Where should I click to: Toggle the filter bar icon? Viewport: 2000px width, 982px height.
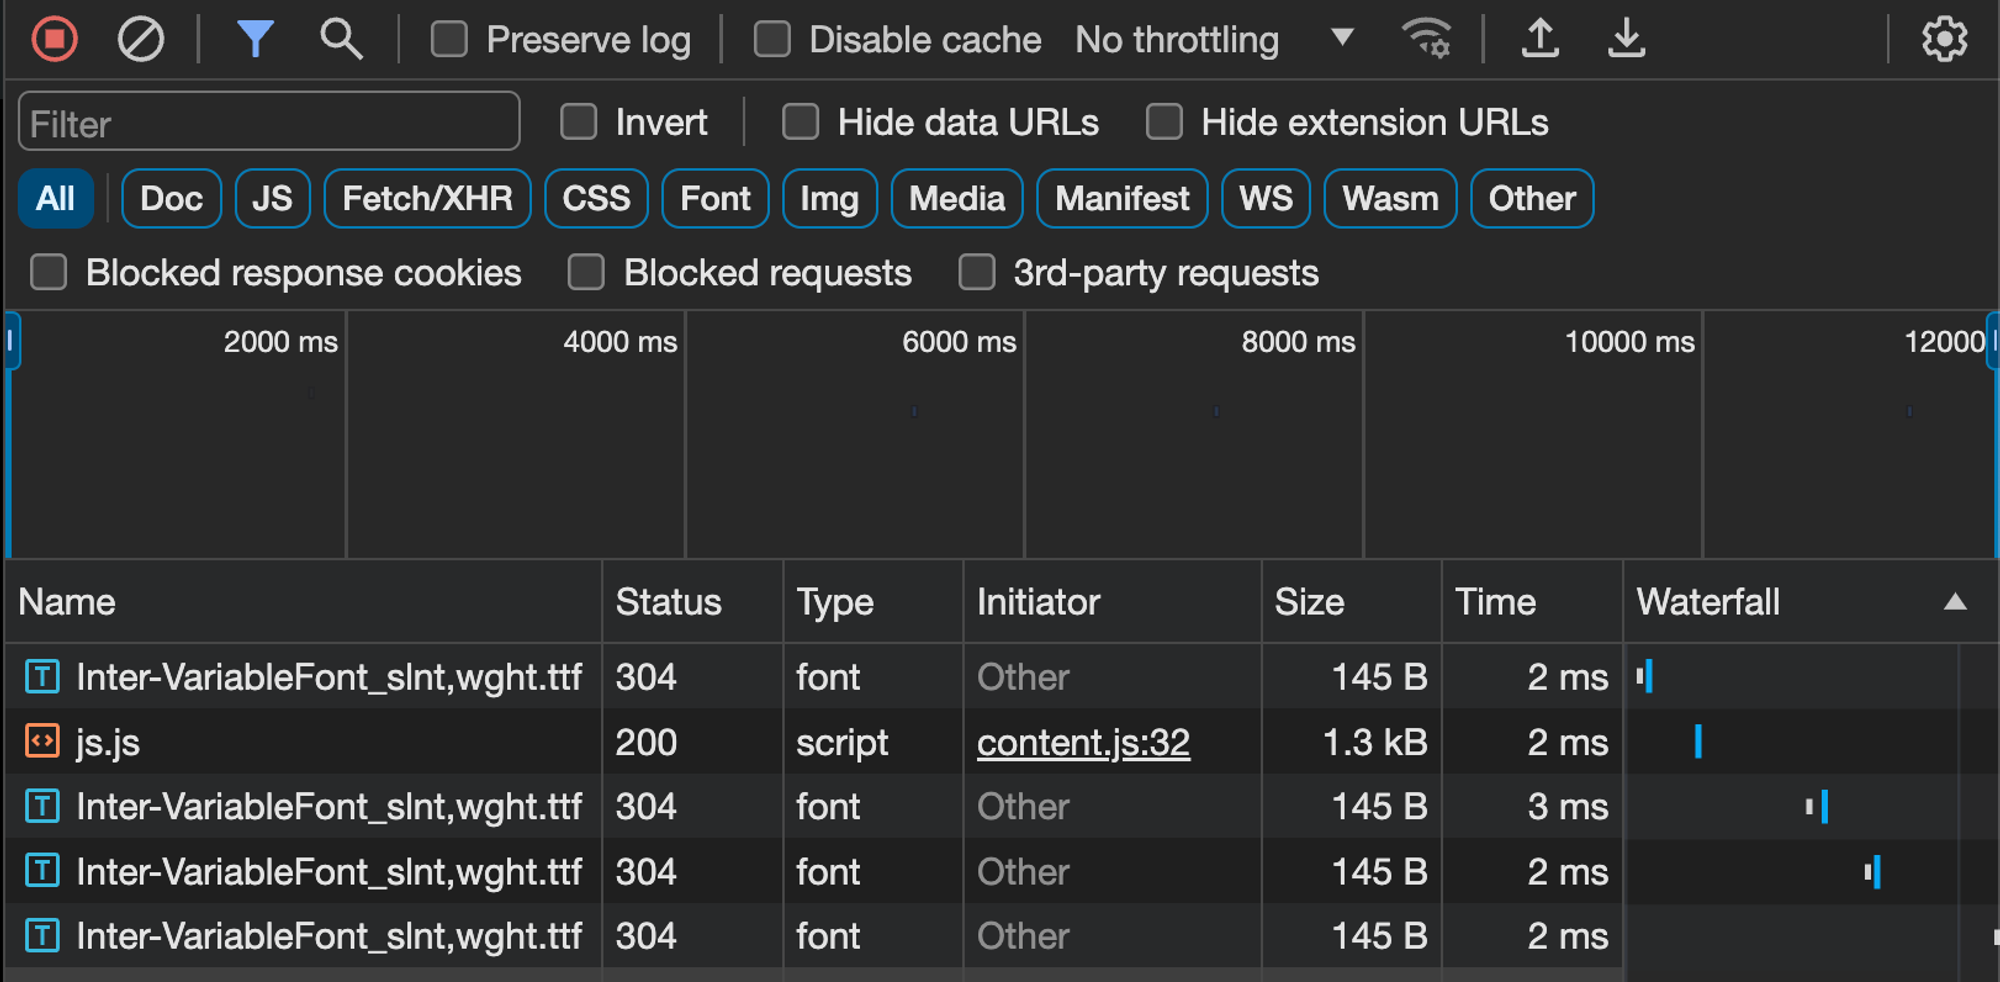click(x=255, y=40)
